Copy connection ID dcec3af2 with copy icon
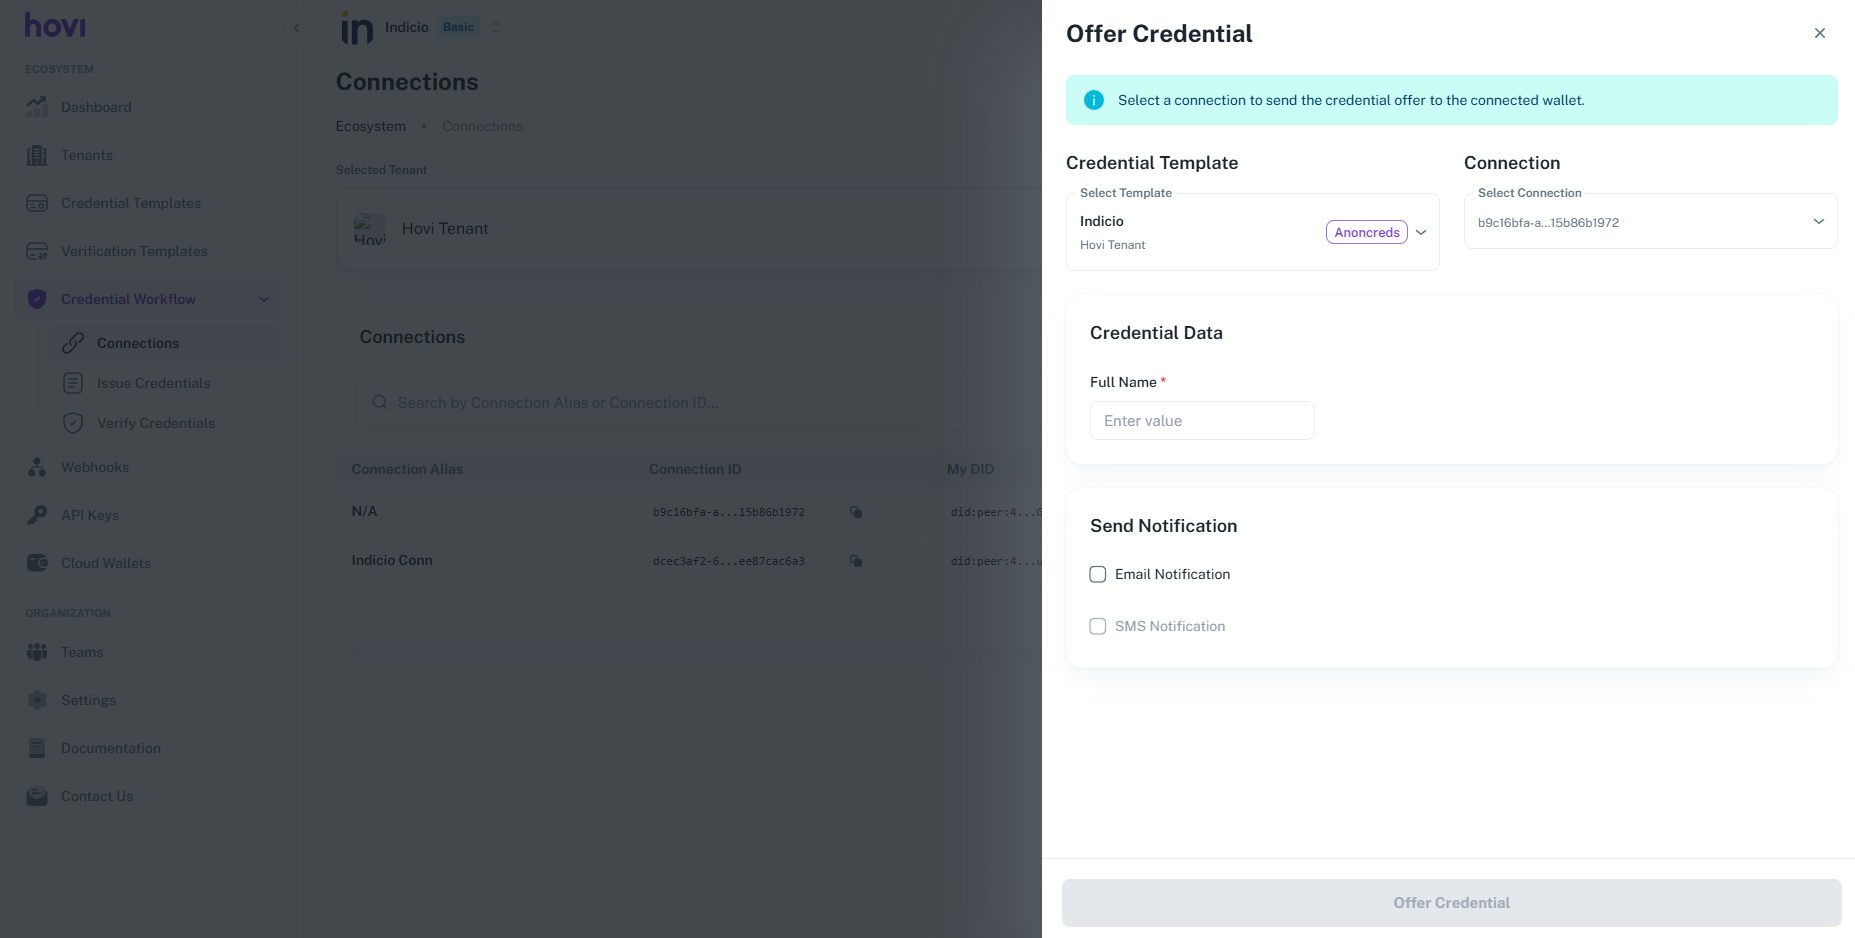This screenshot has width=1855, height=938. pyautogui.click(x=856, y=561)
